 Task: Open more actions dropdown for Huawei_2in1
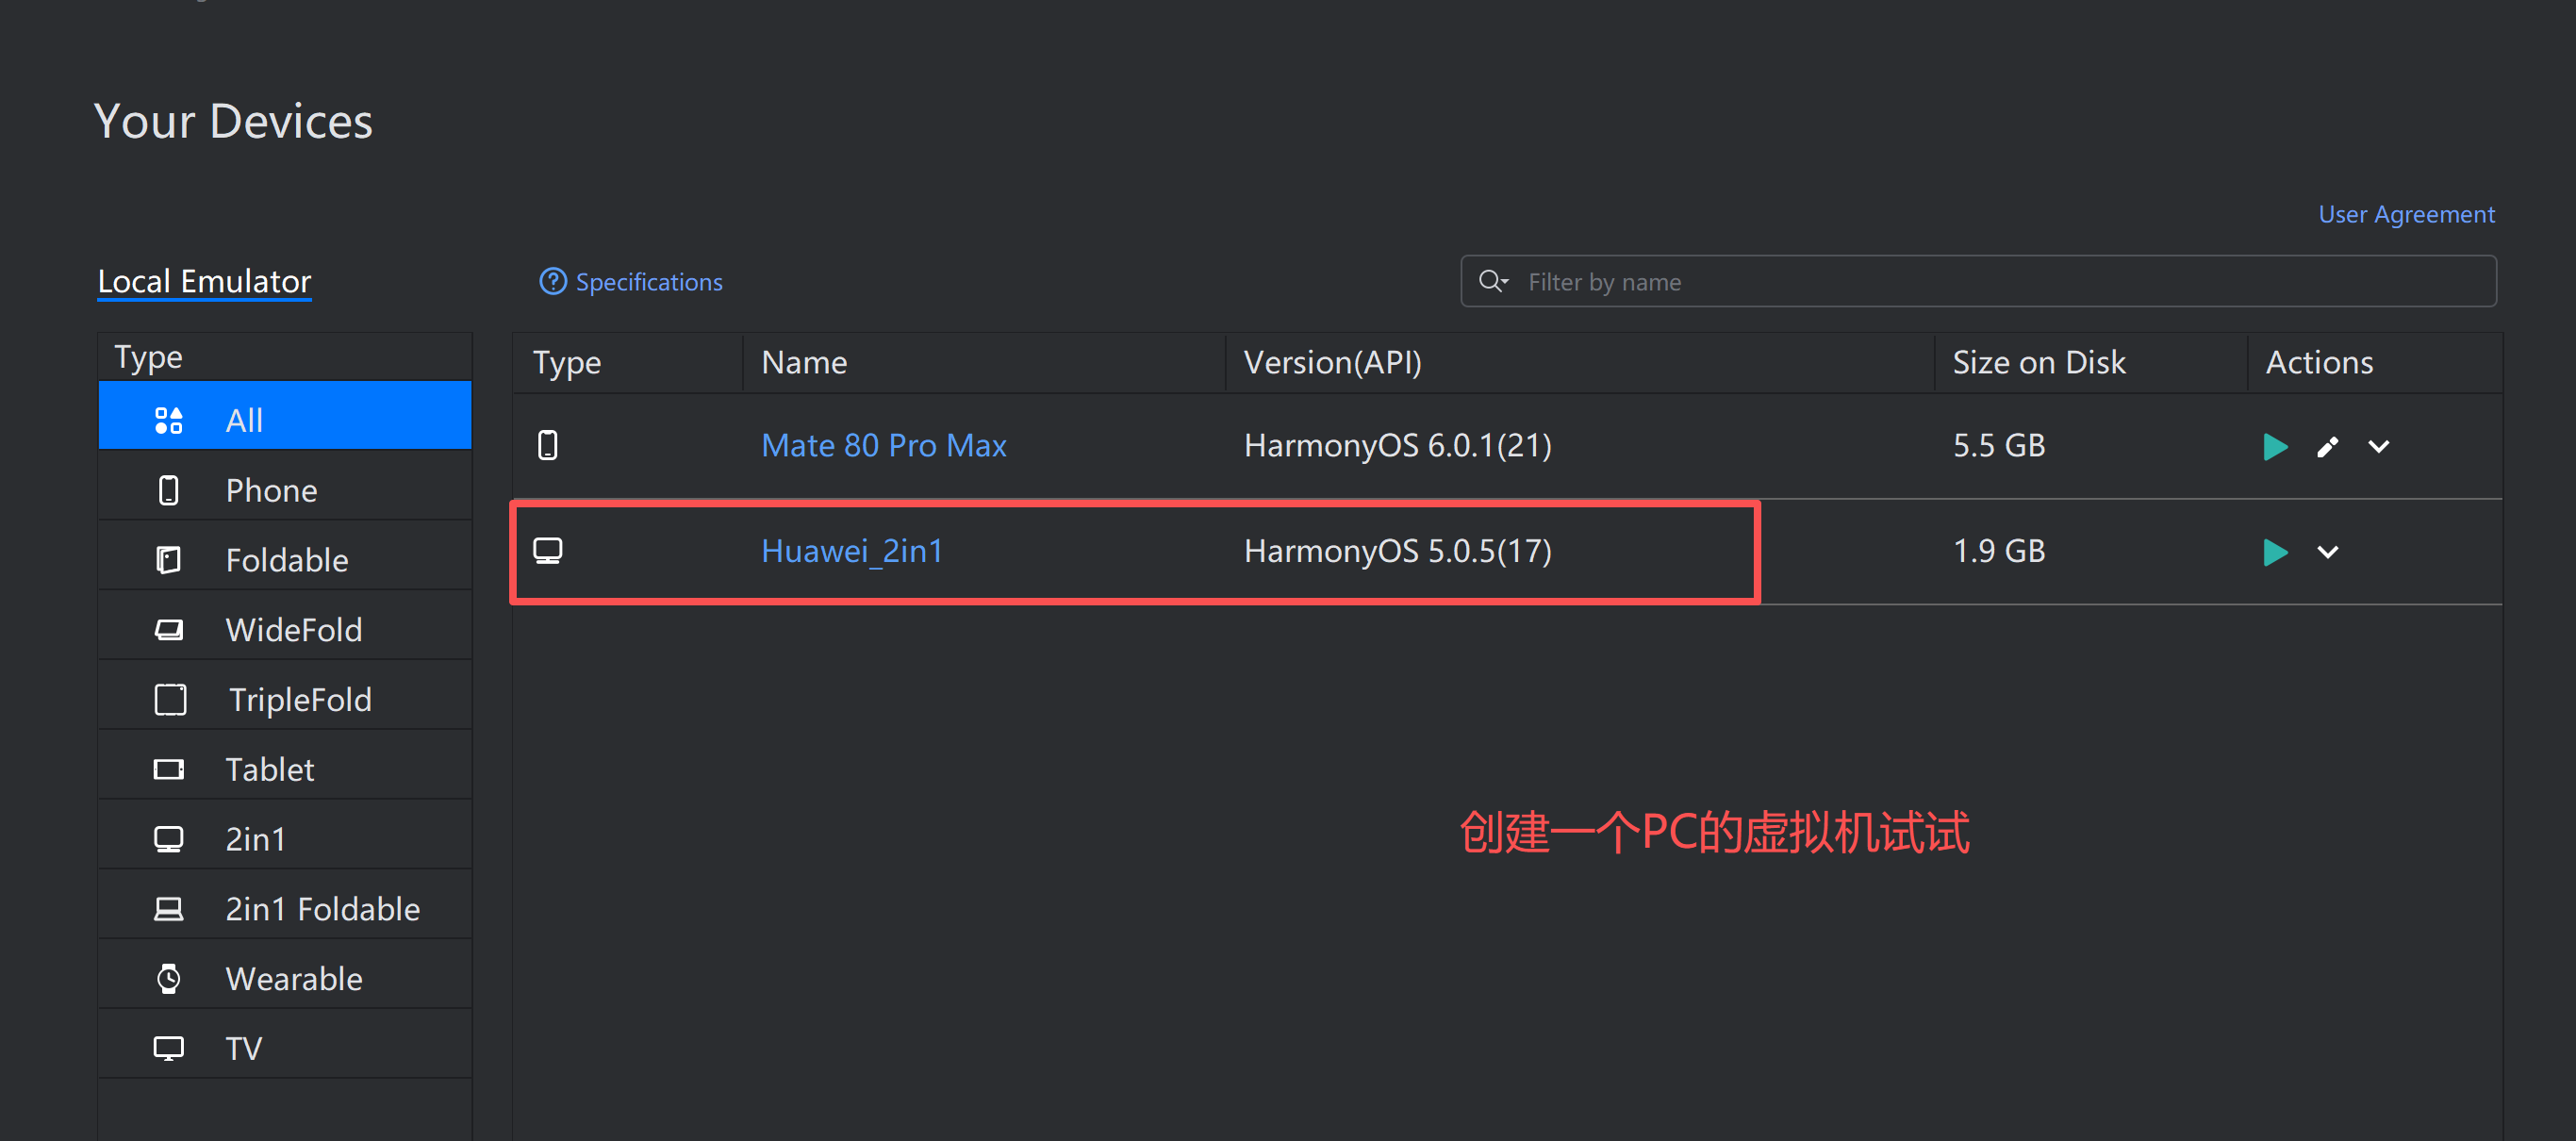pos(2327,552)
